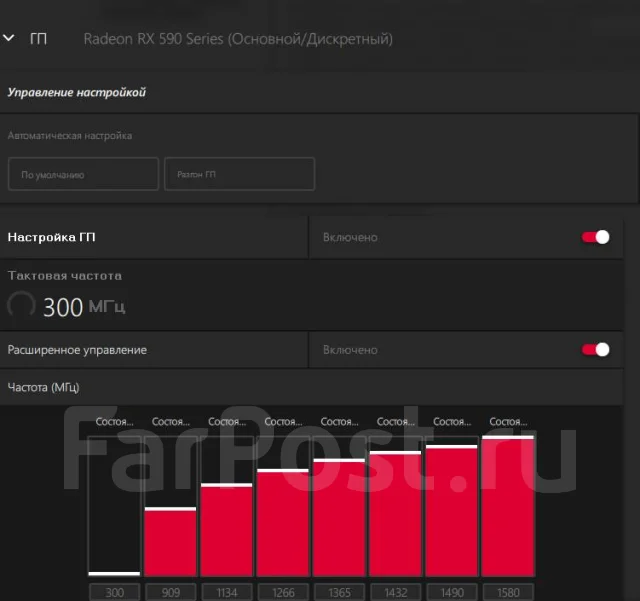Click the frequency field showing 300
This screenshot has width=640, height=601.
click(x=114, y=592)
